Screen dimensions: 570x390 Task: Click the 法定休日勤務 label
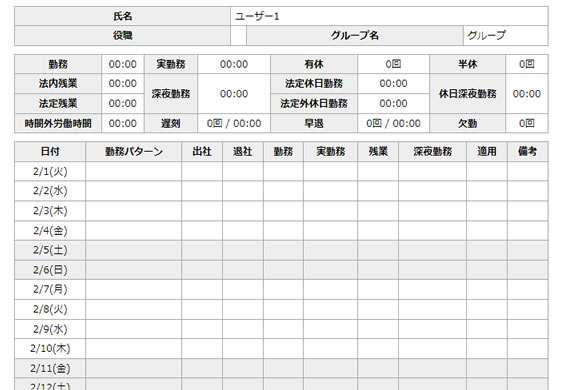pyautogui.click(x=314, y=84)
